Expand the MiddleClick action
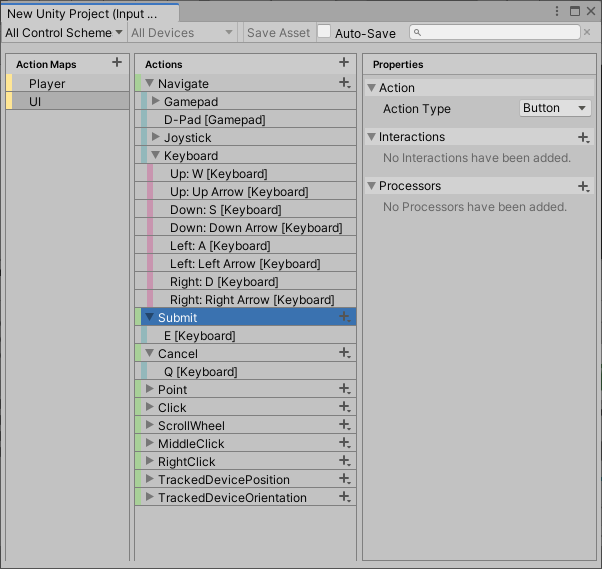The image size is (602, 569). (150, 443)
